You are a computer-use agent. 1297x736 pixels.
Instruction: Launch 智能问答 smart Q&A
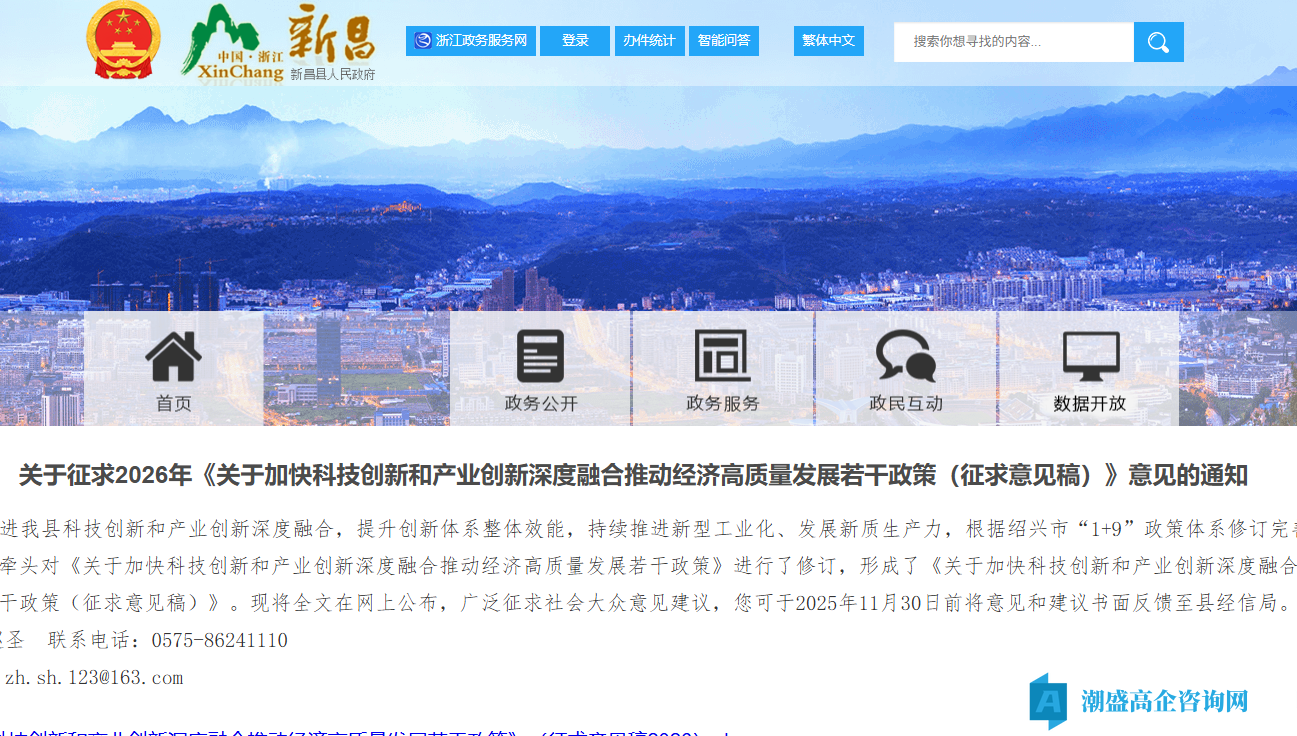(723, 41)
